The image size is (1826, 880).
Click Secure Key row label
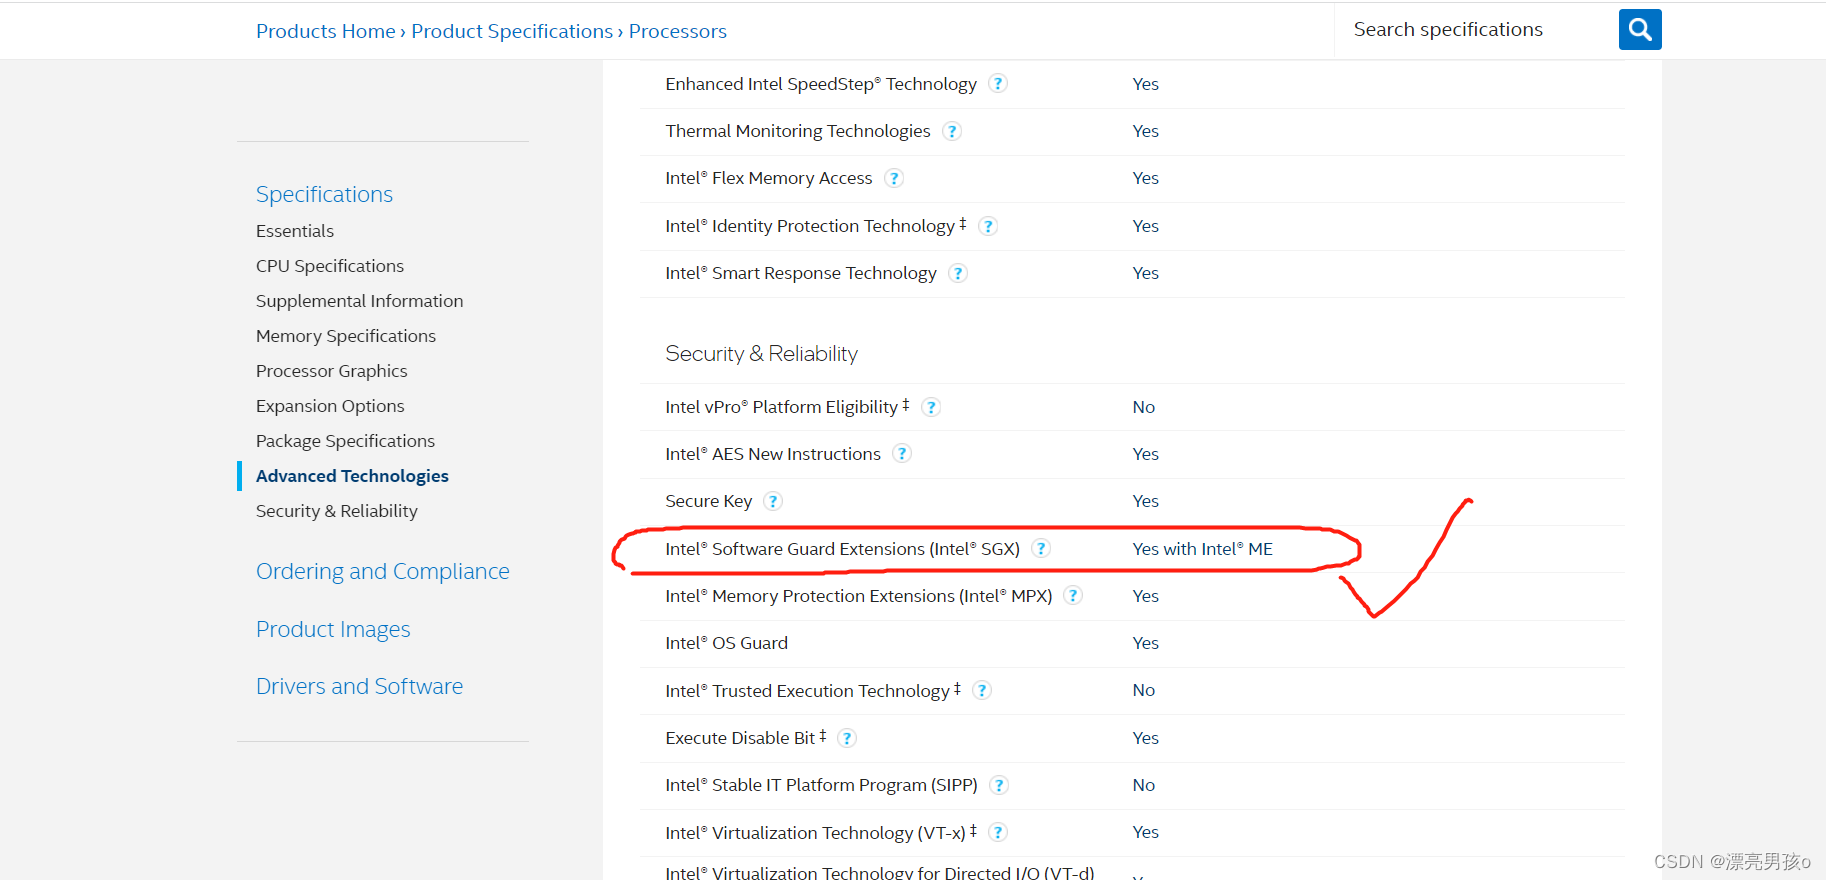709,501
